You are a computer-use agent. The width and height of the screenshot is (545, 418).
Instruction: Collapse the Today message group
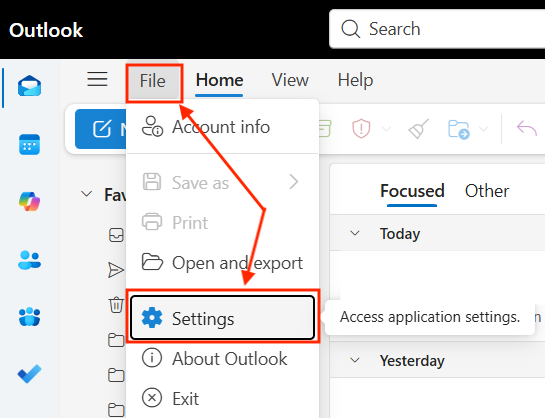coord(355,233)
